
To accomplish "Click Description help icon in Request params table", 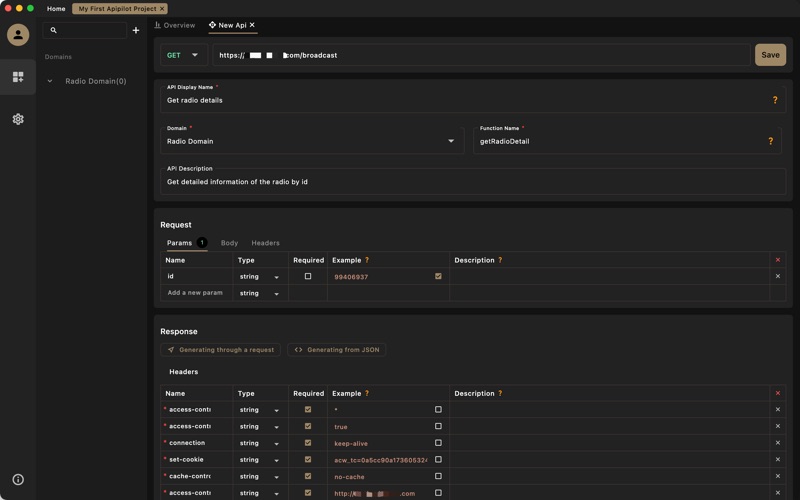I will pos(500,260).
